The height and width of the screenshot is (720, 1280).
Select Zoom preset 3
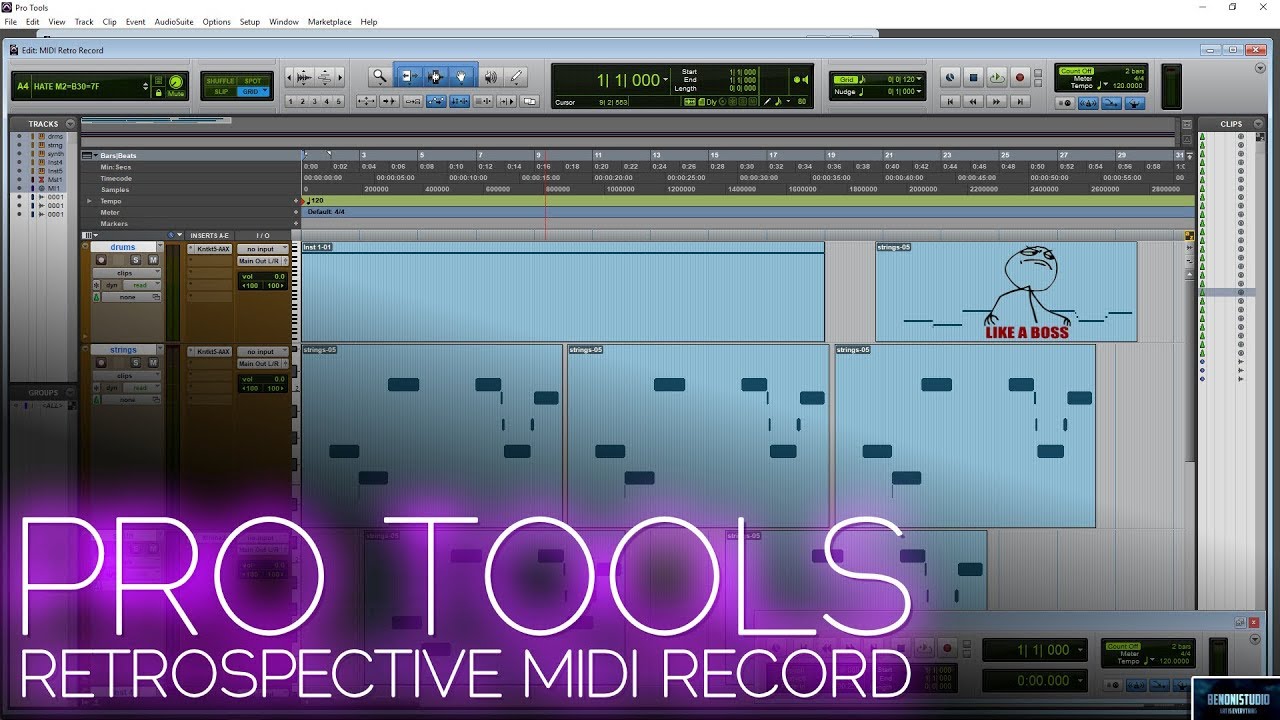click(315, 101)
